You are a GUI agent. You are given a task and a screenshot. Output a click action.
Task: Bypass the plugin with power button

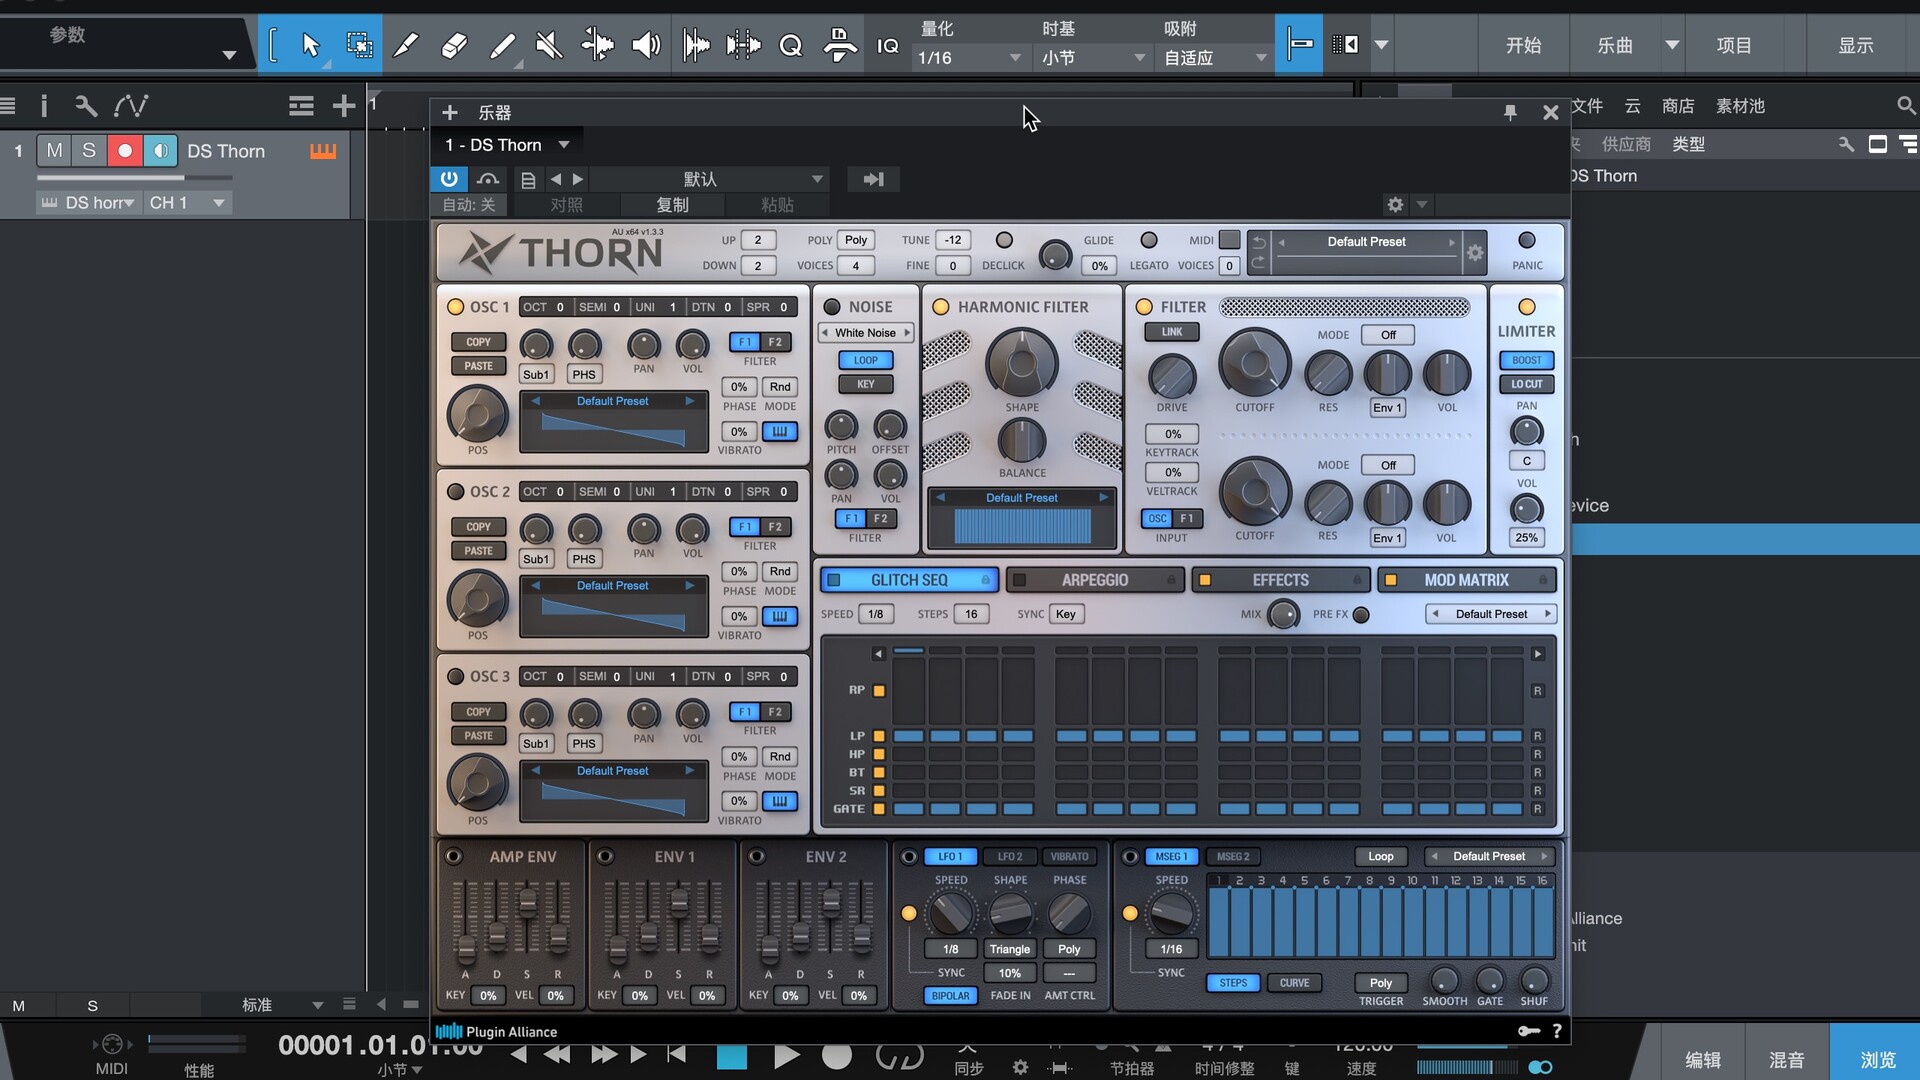(449, 179)
